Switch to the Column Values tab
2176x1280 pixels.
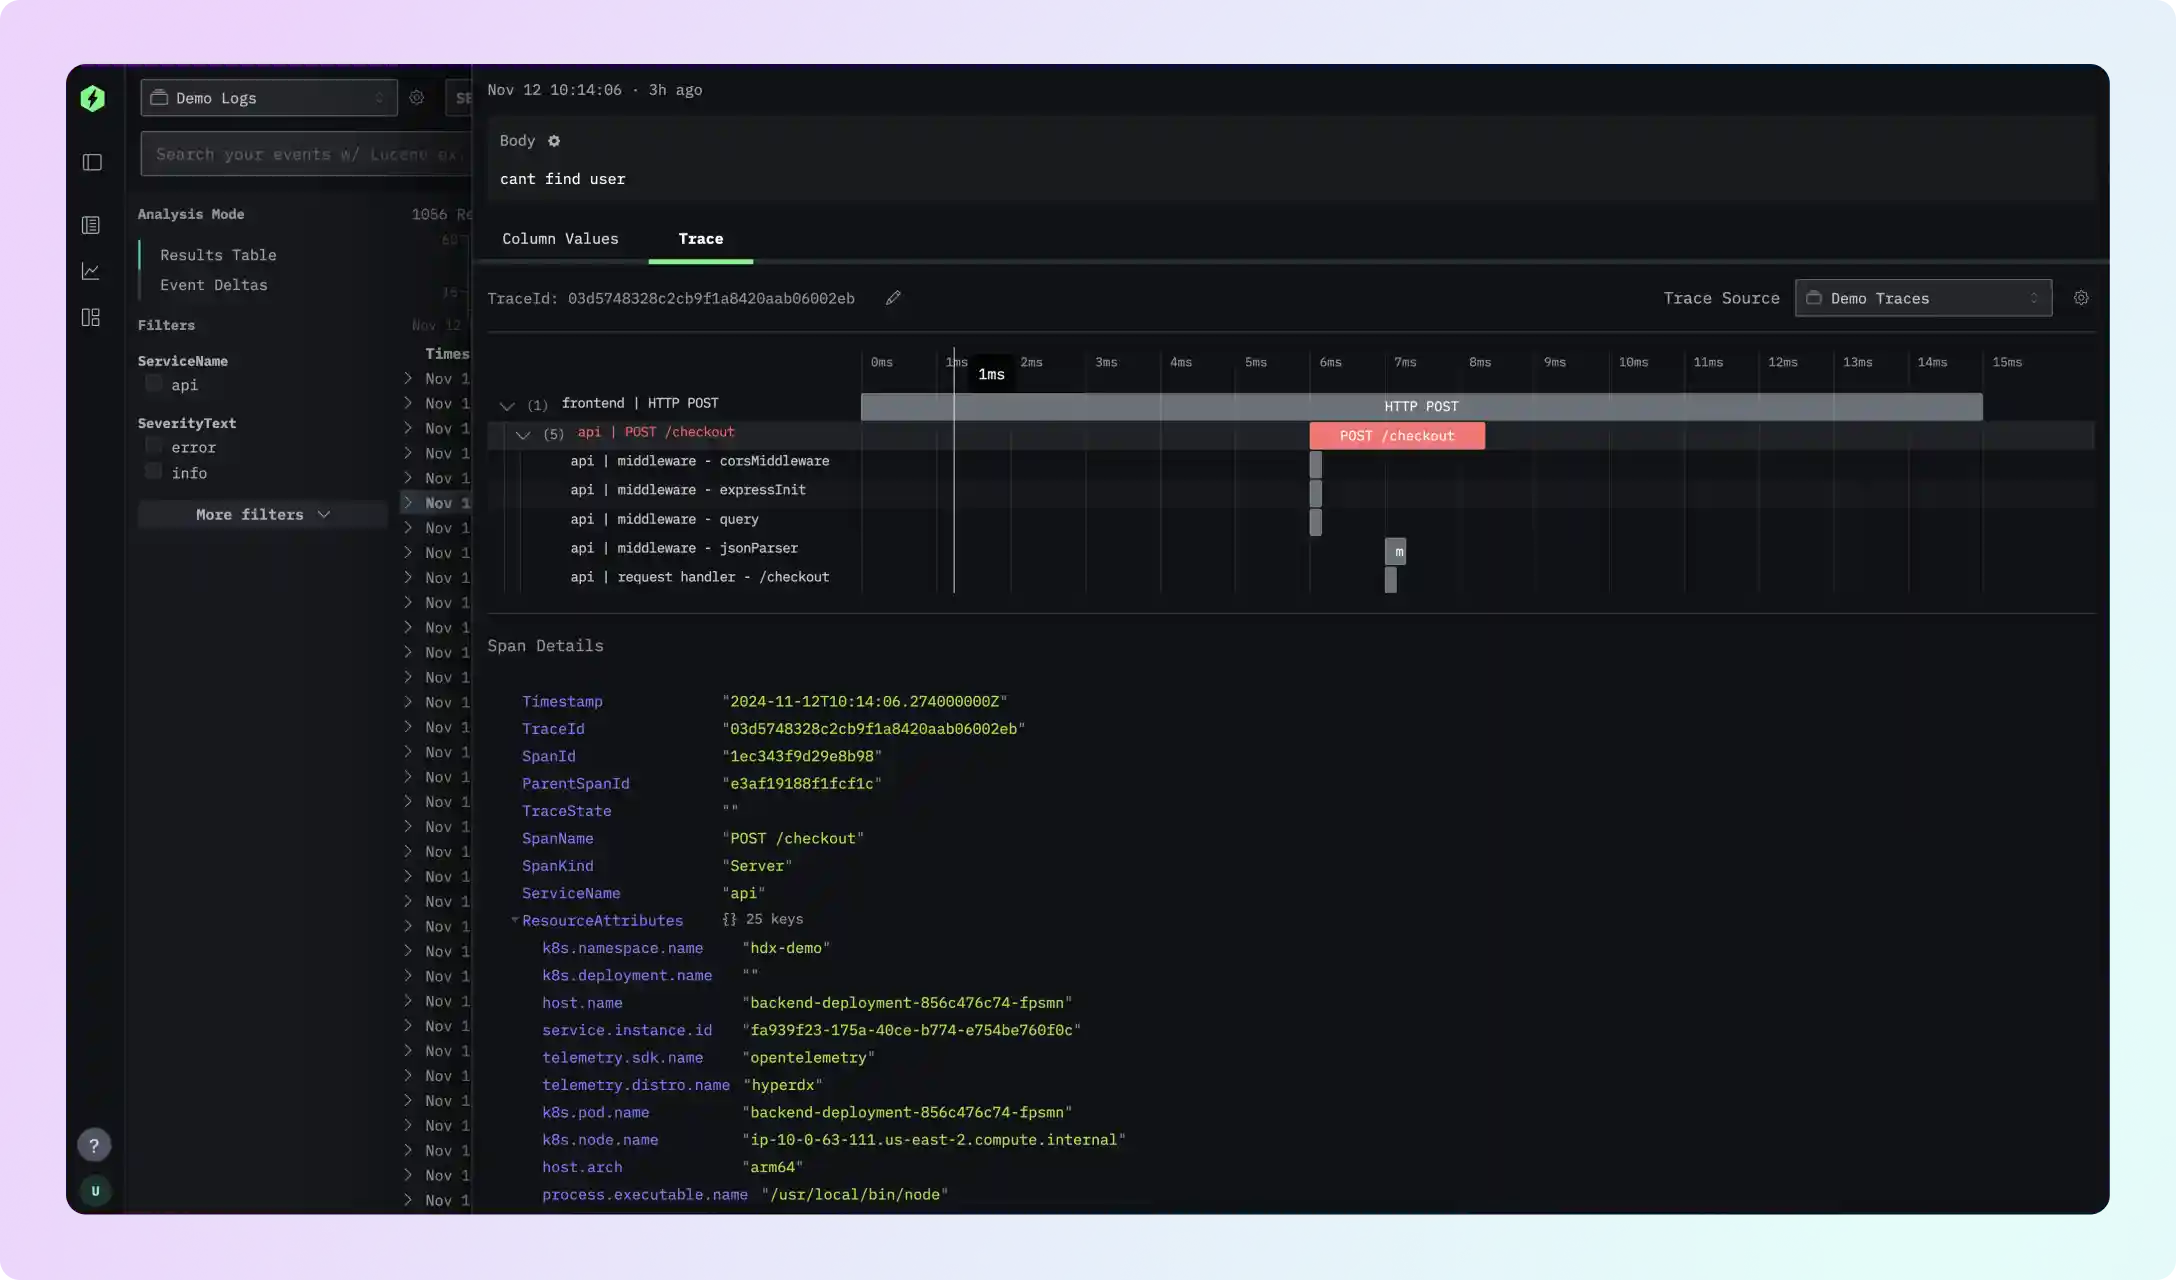click(x=560, y=239)
